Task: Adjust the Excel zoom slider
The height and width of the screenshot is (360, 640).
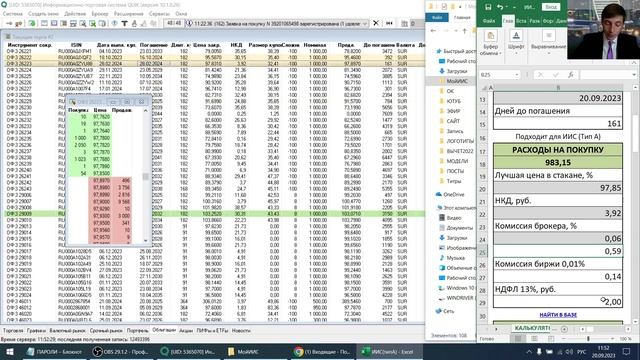Action: 588,339
